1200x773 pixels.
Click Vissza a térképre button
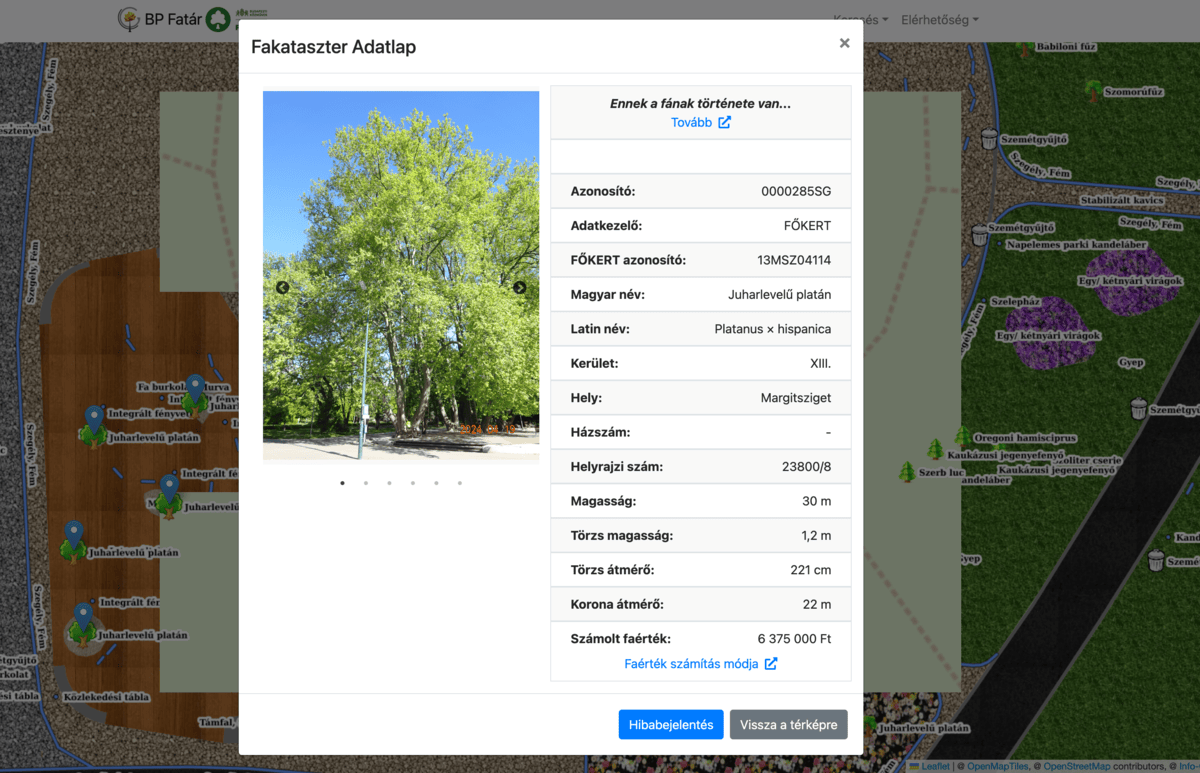click(x=788, y=725)
